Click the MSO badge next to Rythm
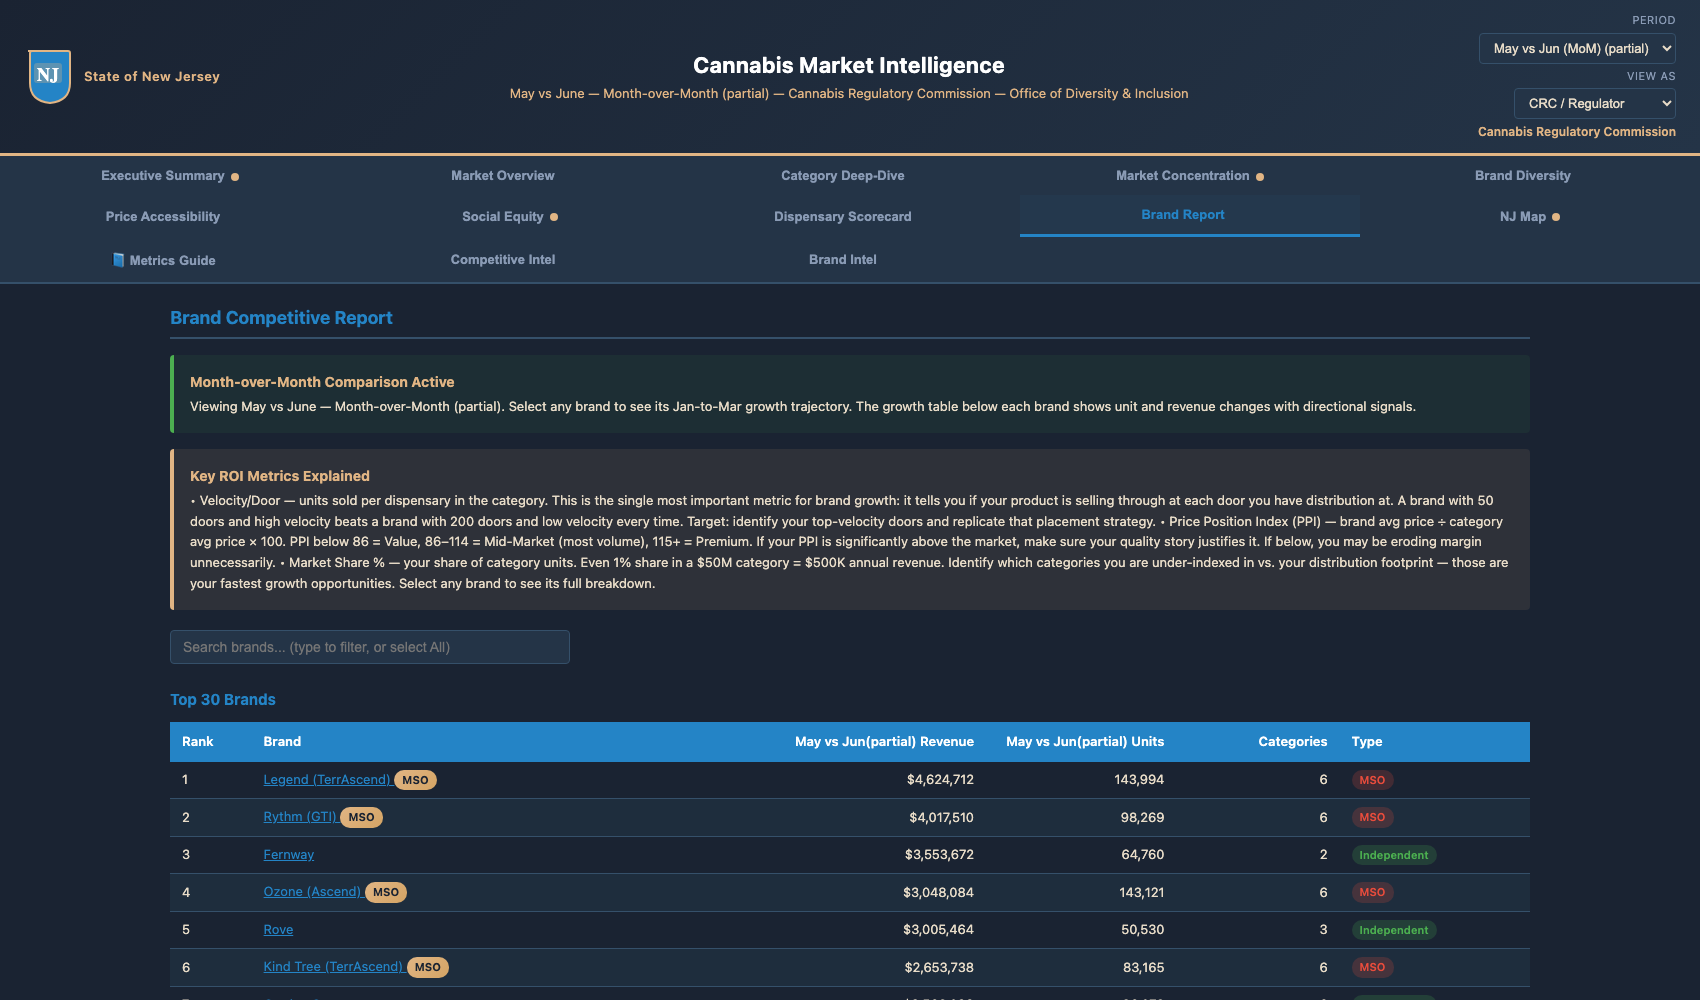This screenshot has width=1700, height=1000. [361, 817]
